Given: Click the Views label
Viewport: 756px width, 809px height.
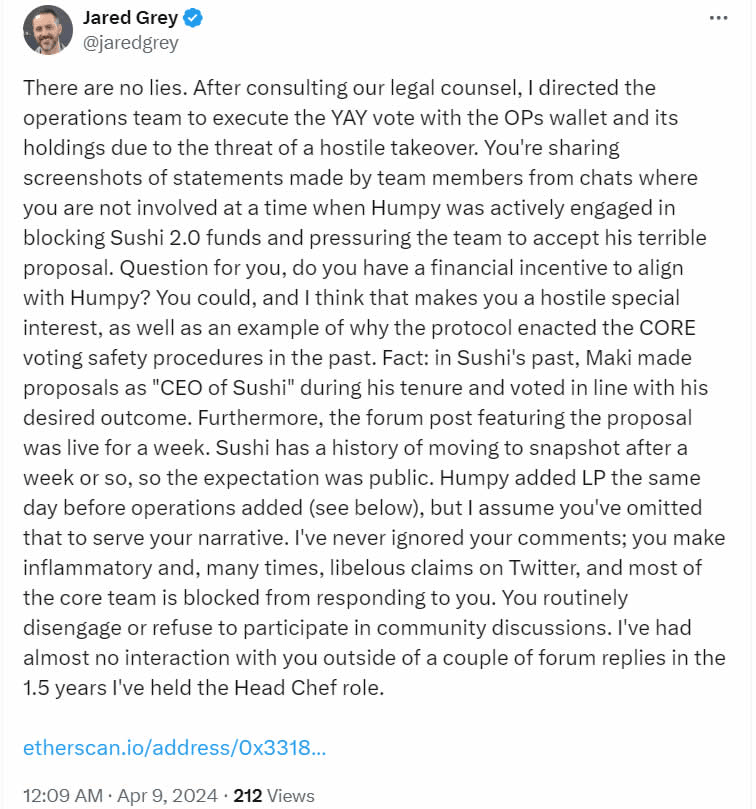Looking at the screenshot, I should (x=291, y=796).
